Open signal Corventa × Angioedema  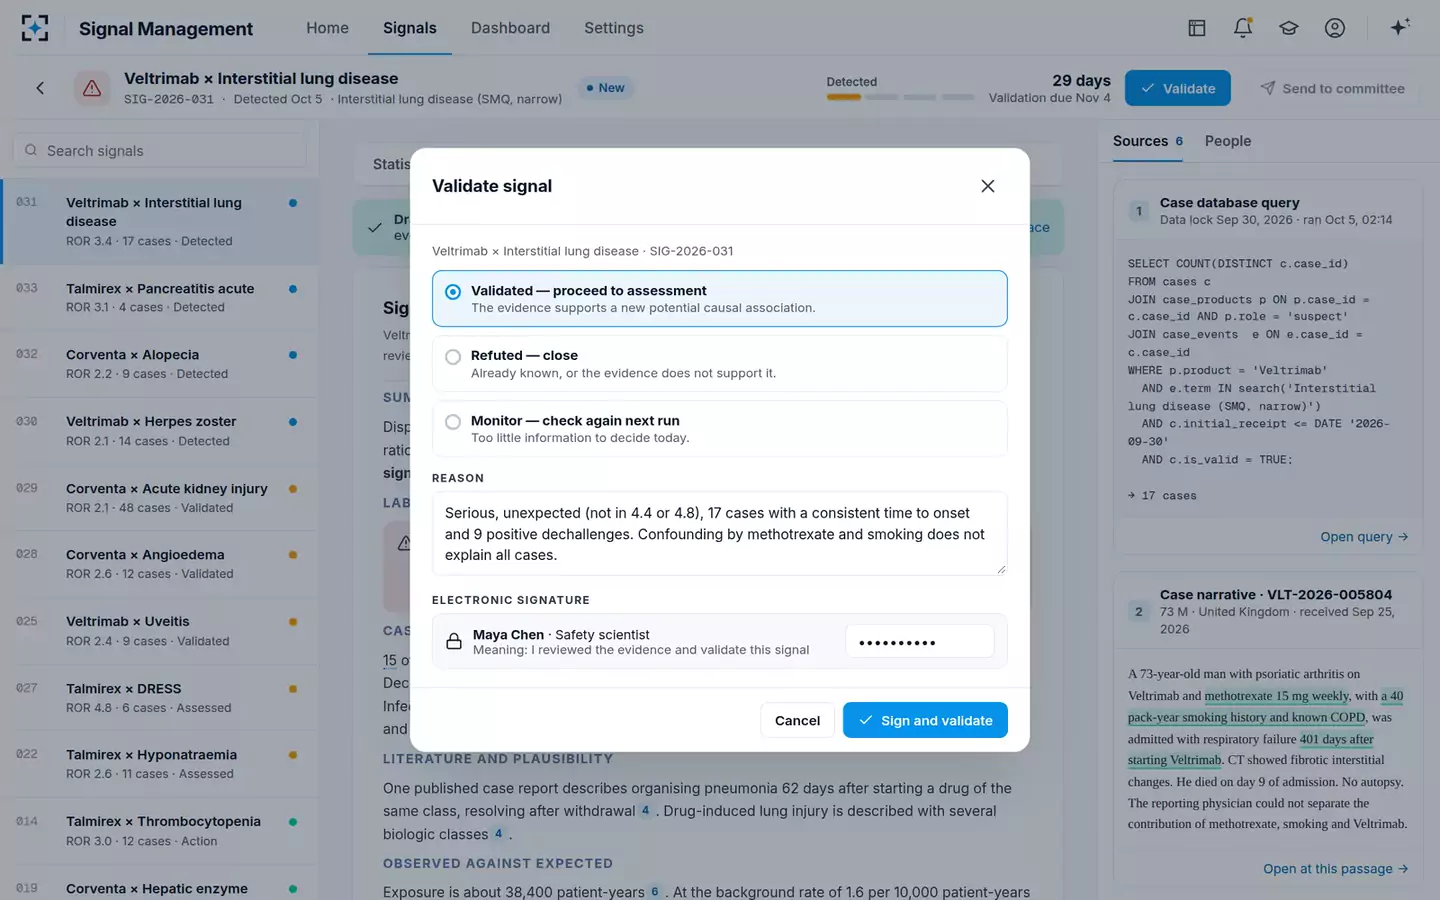click(160, 564)
